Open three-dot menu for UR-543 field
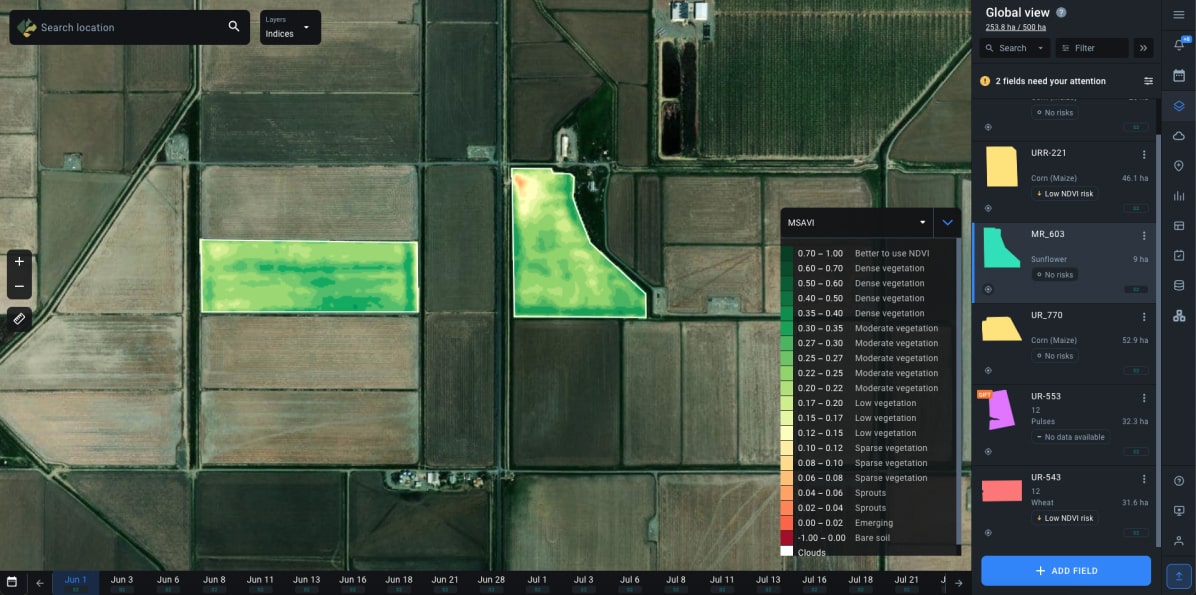Screen dimensions: 1196x595 click(1143, 479)
